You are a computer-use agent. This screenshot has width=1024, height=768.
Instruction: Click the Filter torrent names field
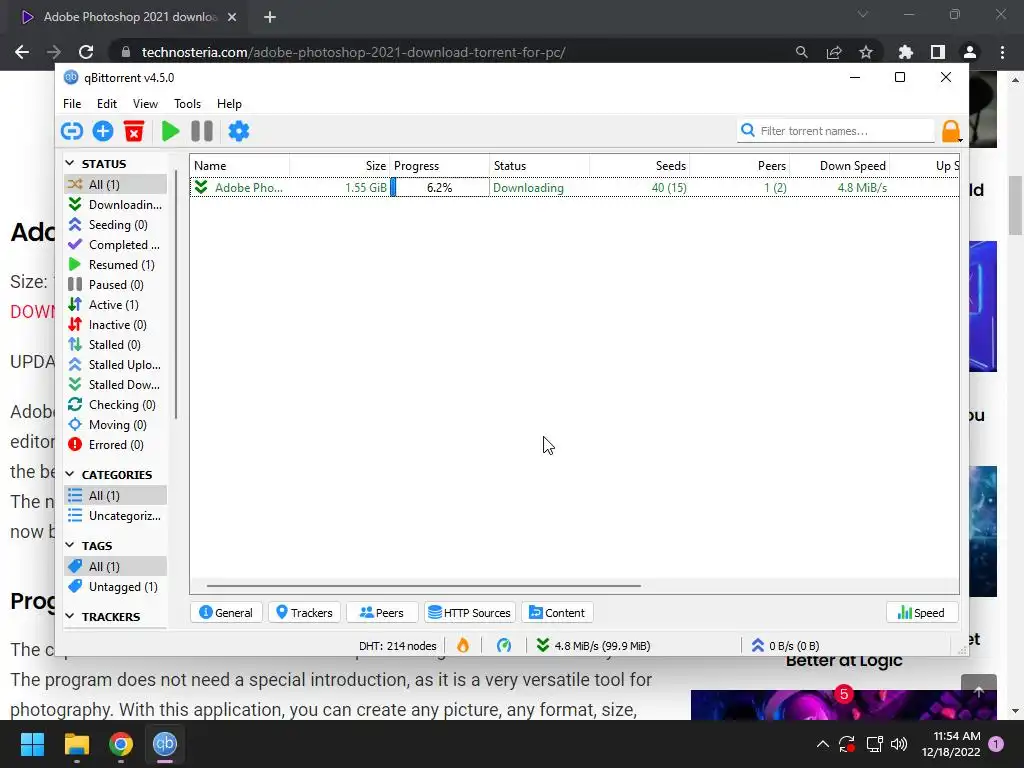tap(837, 131)
